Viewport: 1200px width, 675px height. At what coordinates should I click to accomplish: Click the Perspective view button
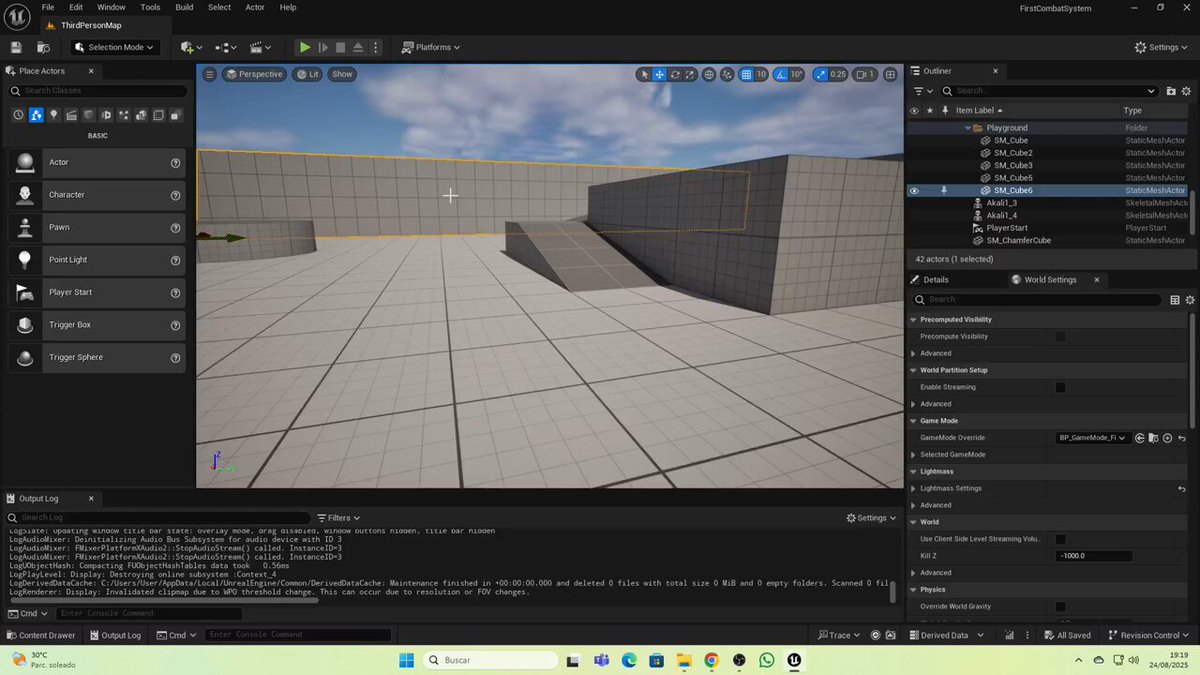coord(254,74)
